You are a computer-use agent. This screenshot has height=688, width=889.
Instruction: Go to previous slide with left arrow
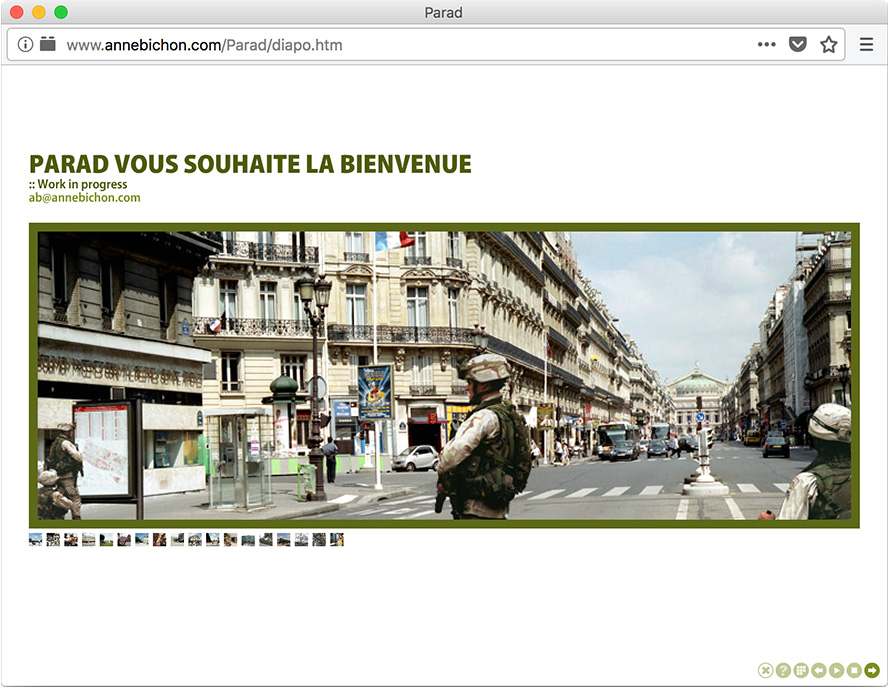(819, 670)
